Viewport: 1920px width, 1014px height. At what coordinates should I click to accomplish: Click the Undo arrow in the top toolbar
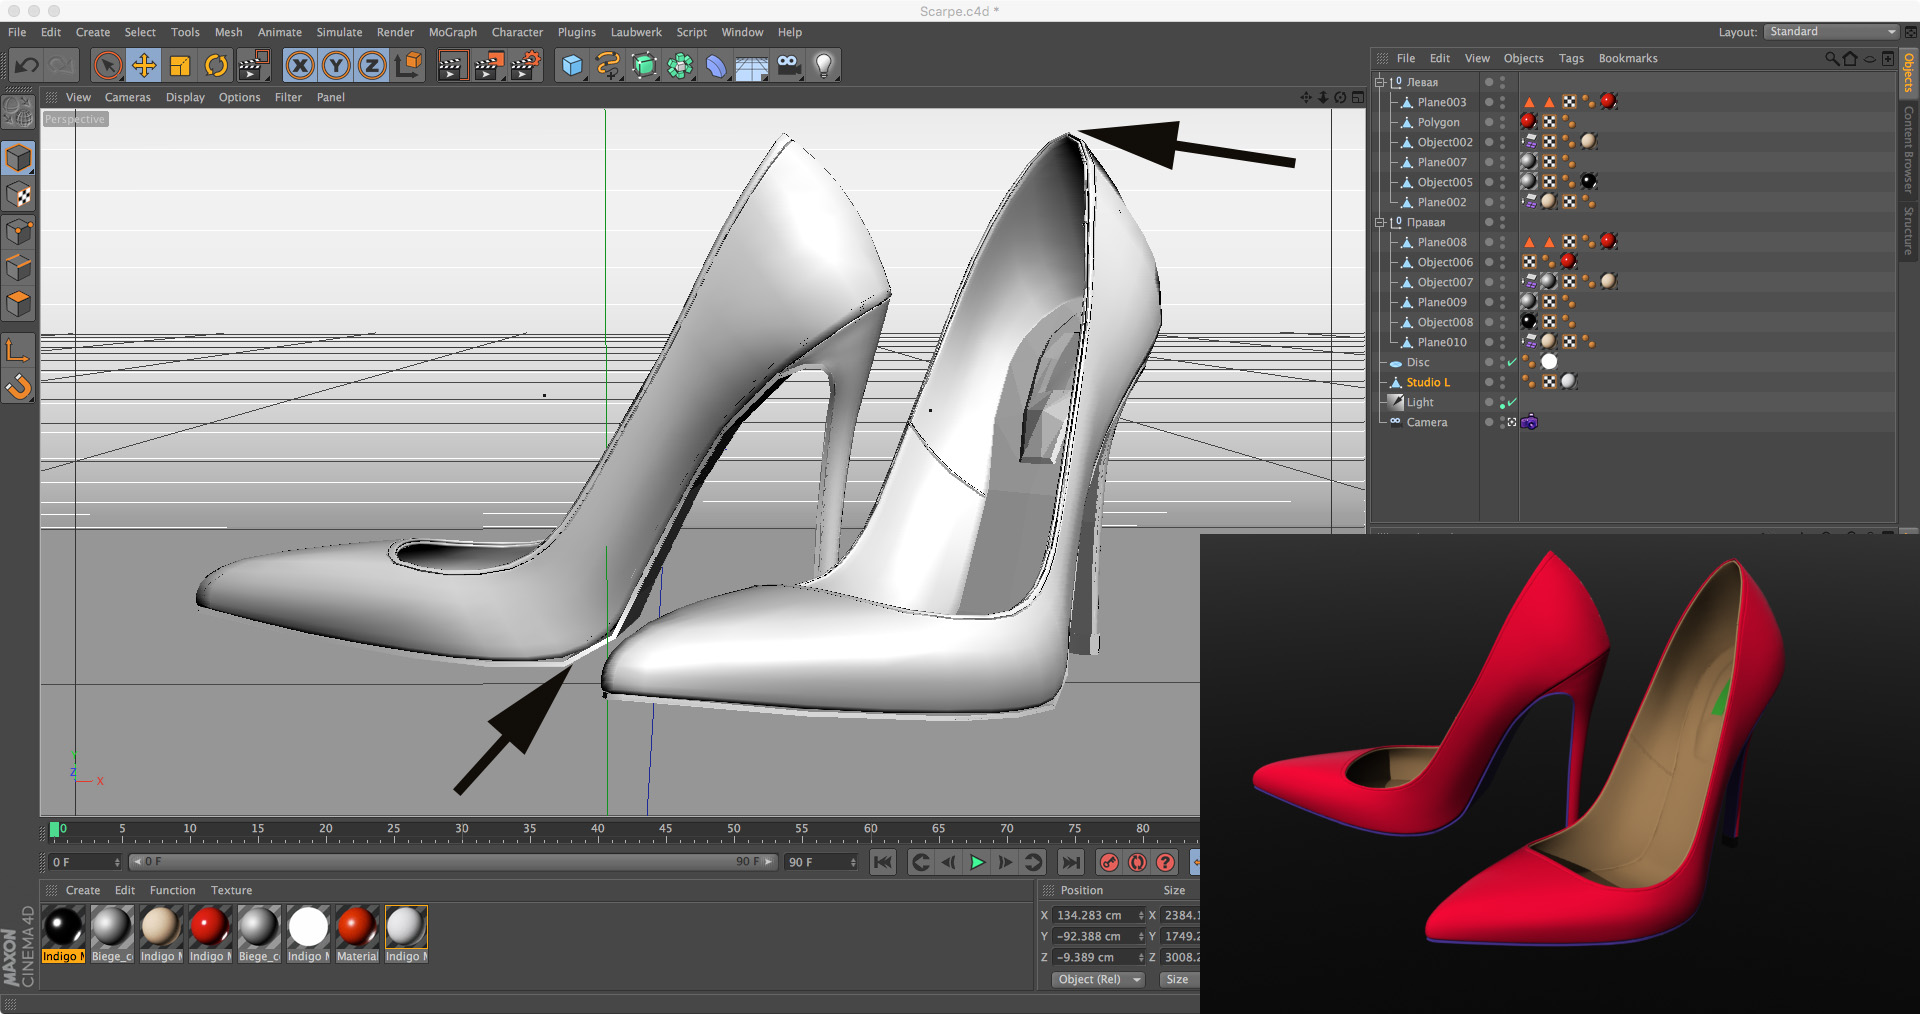coord(26,66)
